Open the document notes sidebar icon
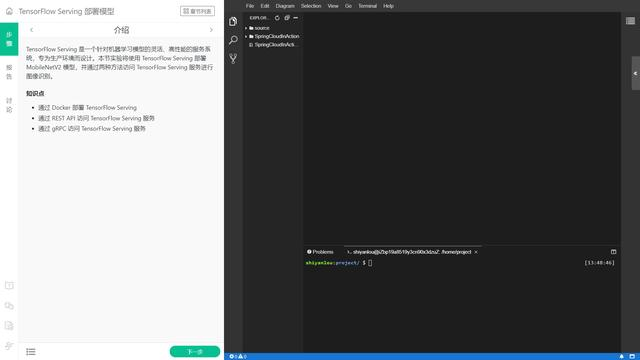The image size is (640, 360). click(x=9, y=325)
